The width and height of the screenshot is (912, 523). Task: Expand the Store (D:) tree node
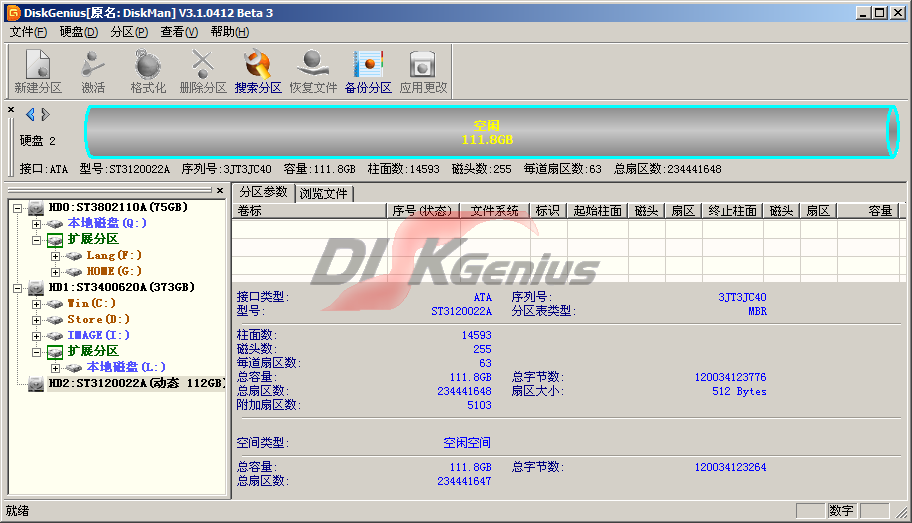pos(36,320)
